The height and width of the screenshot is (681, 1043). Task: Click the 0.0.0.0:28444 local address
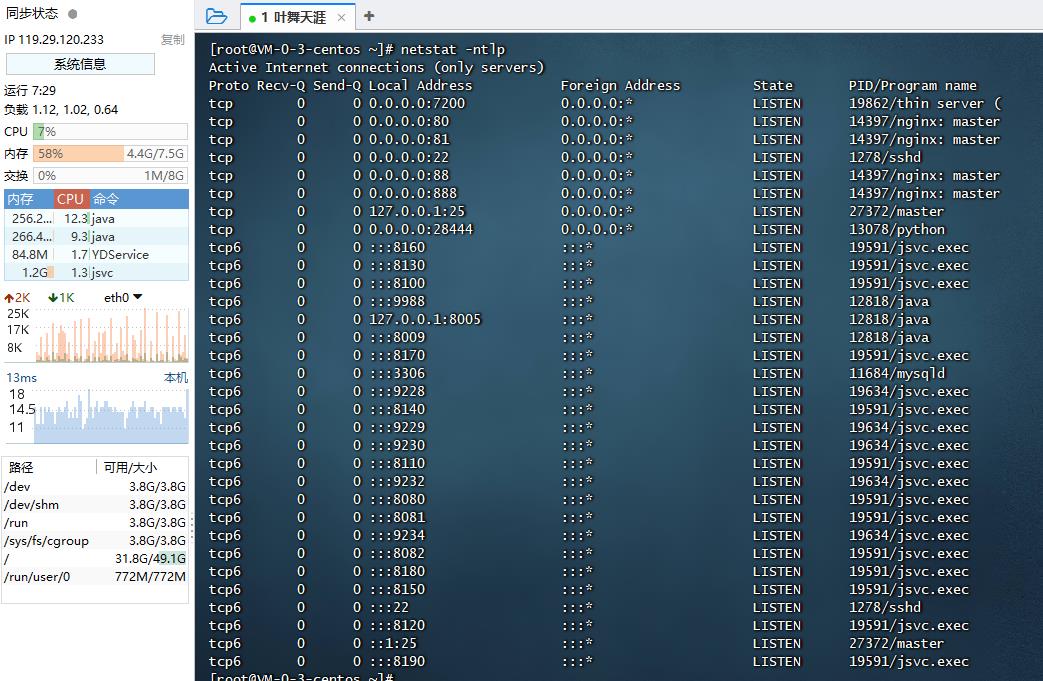point(420,229)
